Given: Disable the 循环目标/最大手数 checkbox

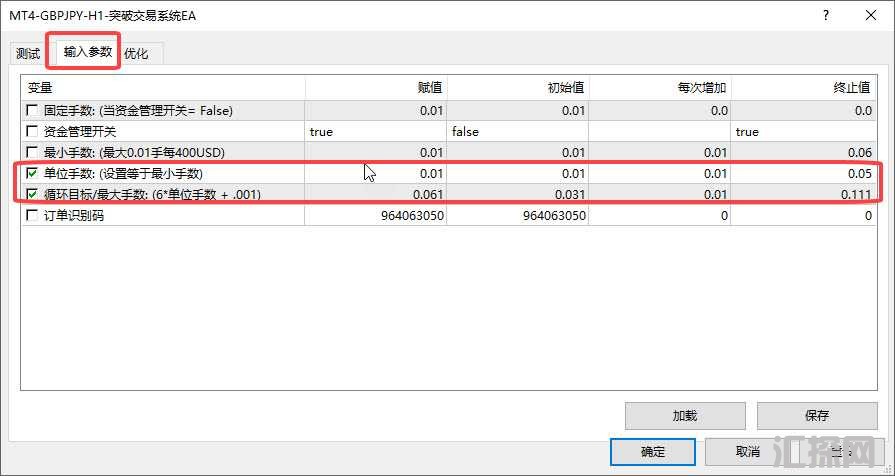Looking at the screenshot, I should [33, 194].
